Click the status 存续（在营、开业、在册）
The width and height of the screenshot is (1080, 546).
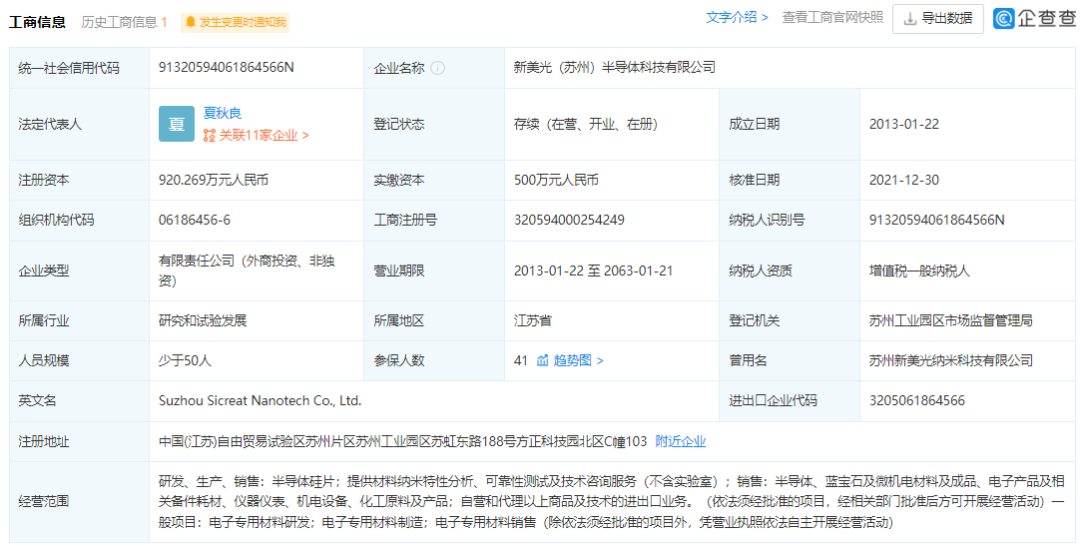point(586,125)
